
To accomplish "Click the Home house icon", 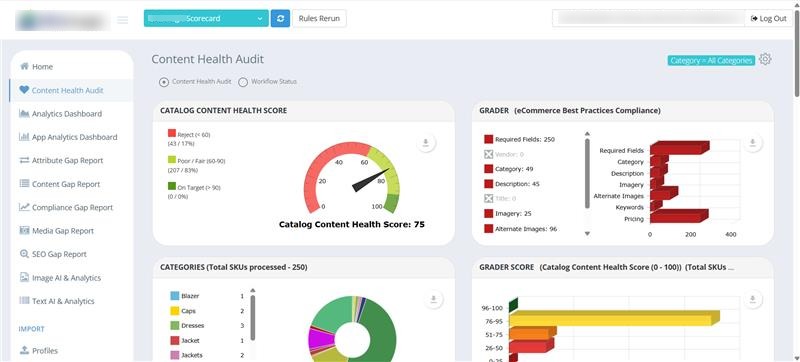I will [24, 66].
